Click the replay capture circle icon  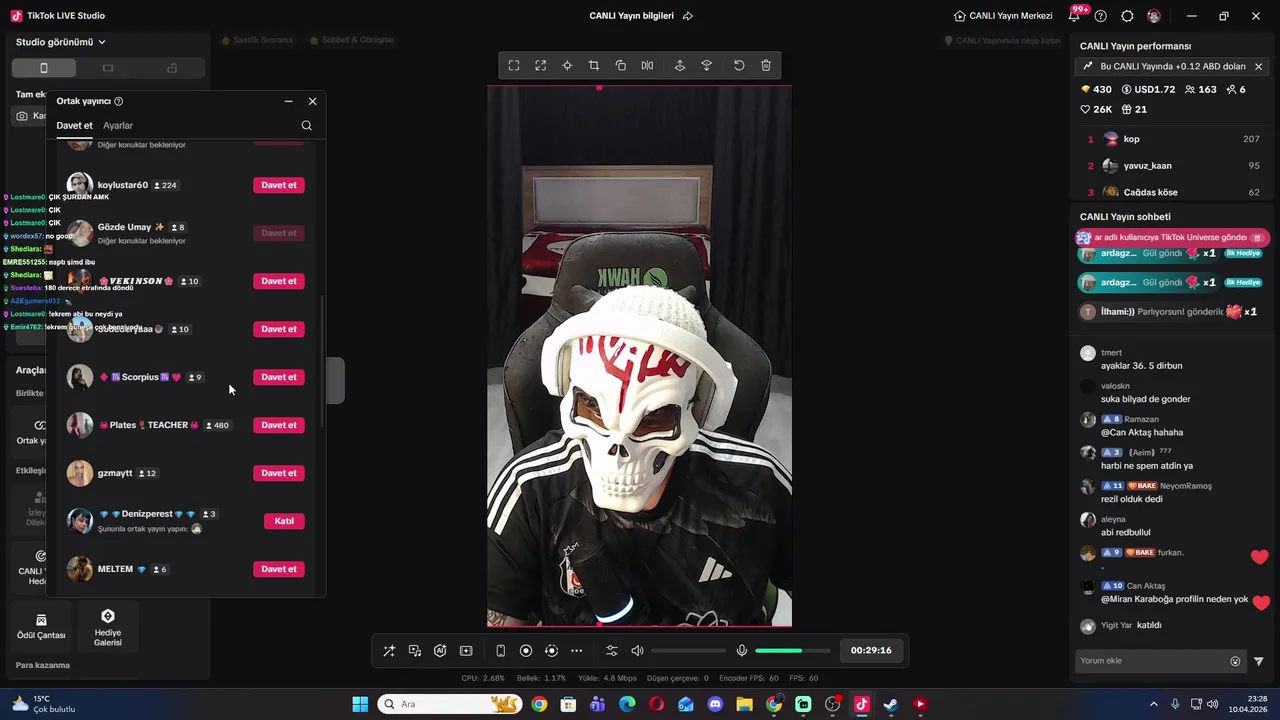click(x=551, y=651)
